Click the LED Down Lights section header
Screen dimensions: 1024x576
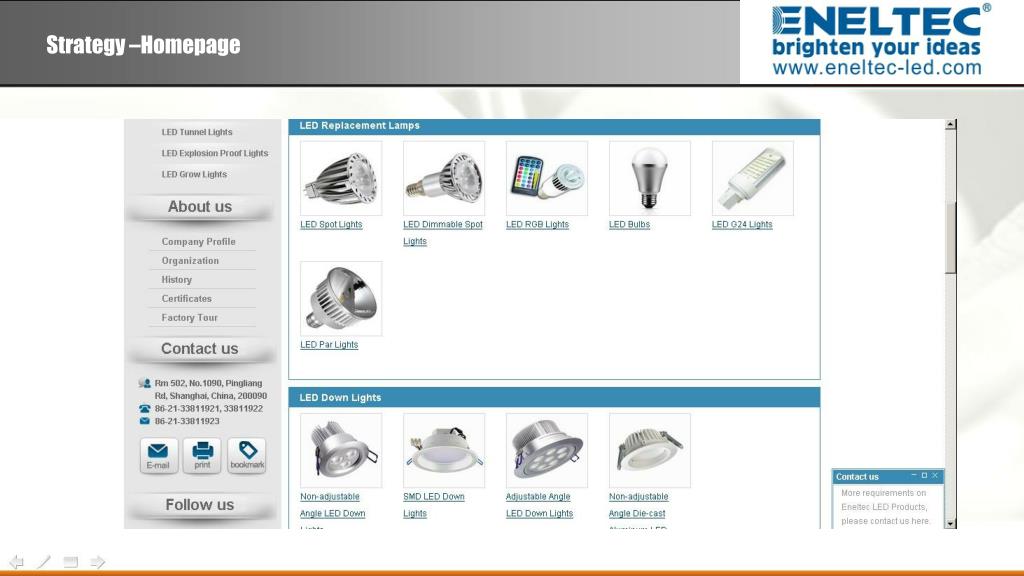[554, 397]
